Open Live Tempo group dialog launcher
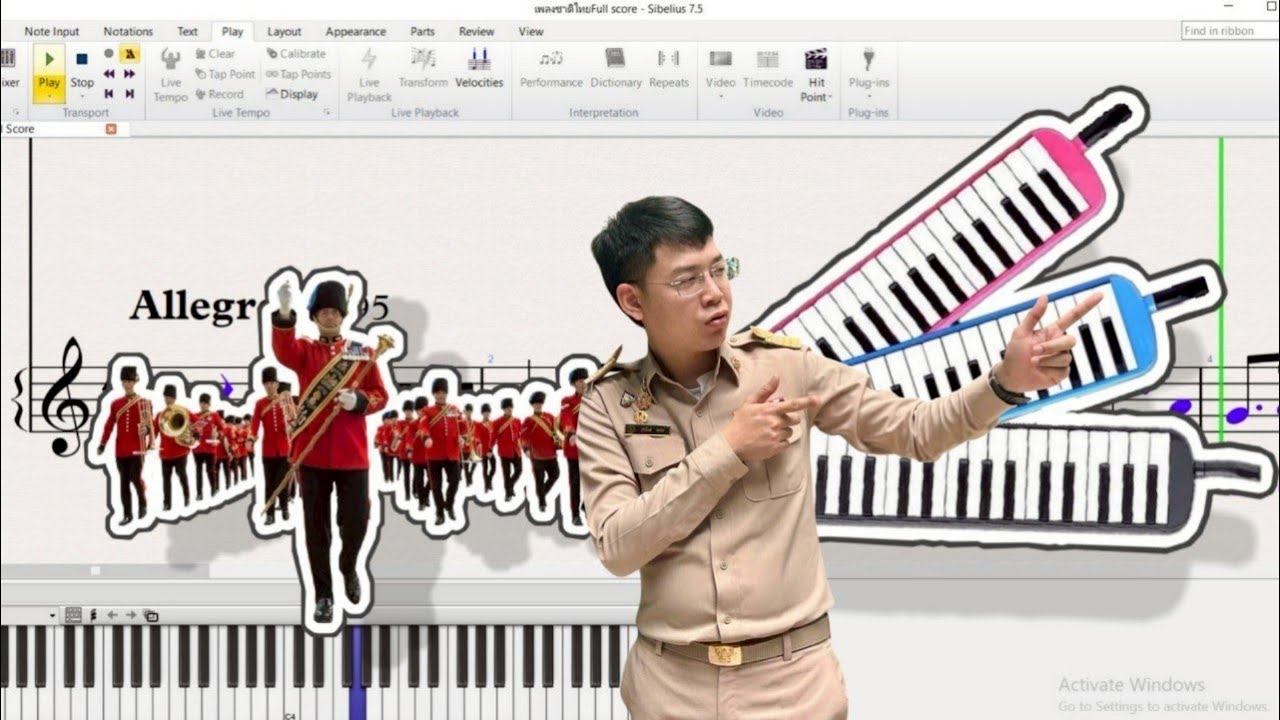 (x=327, y=113)
